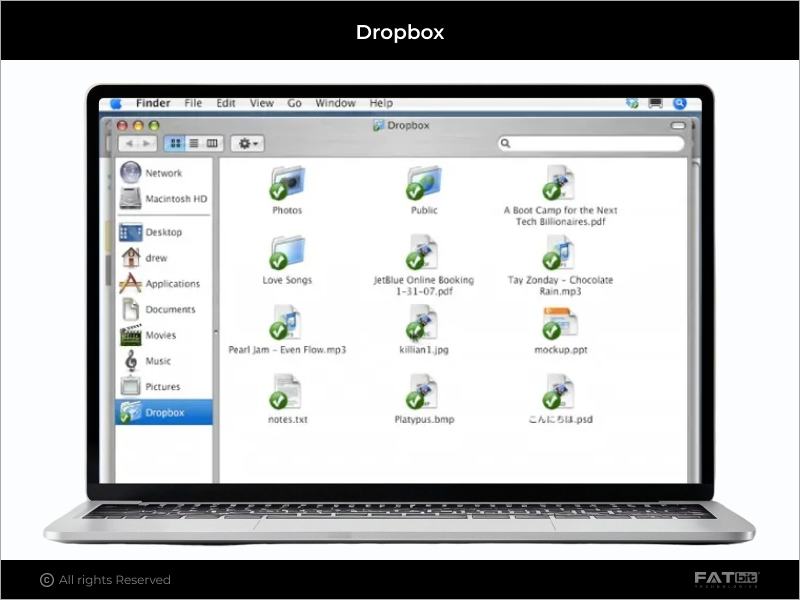Click the notes.txt file name
800x600 pixels.
coord(288,419)
